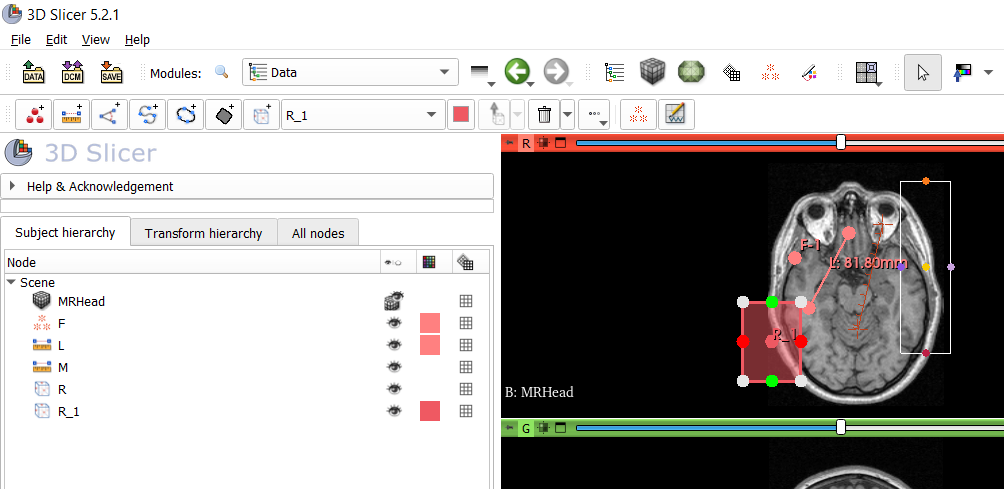Switch to the All nodes tab
This screenshot has height=489, width=1004.
coord(318,233)
